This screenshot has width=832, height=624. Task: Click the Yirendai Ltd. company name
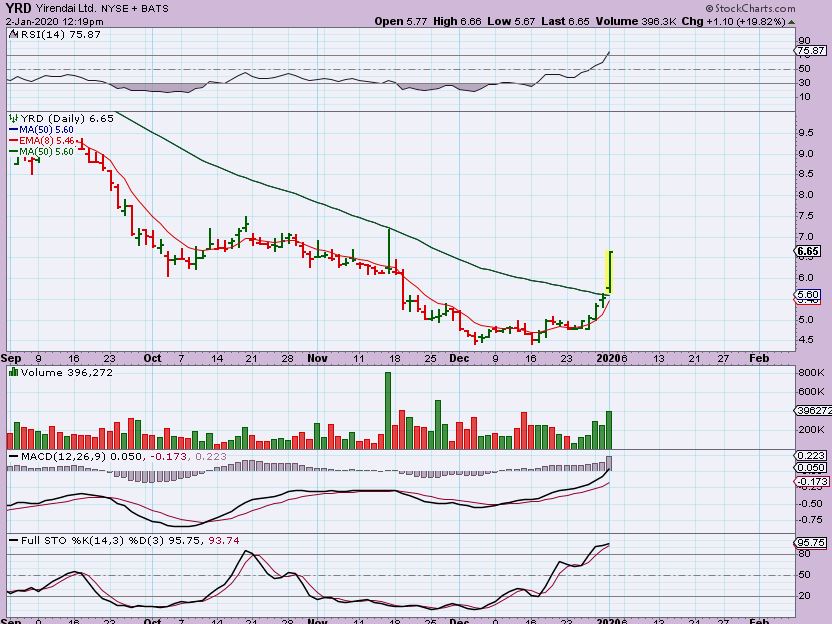(x=66, y=8)
